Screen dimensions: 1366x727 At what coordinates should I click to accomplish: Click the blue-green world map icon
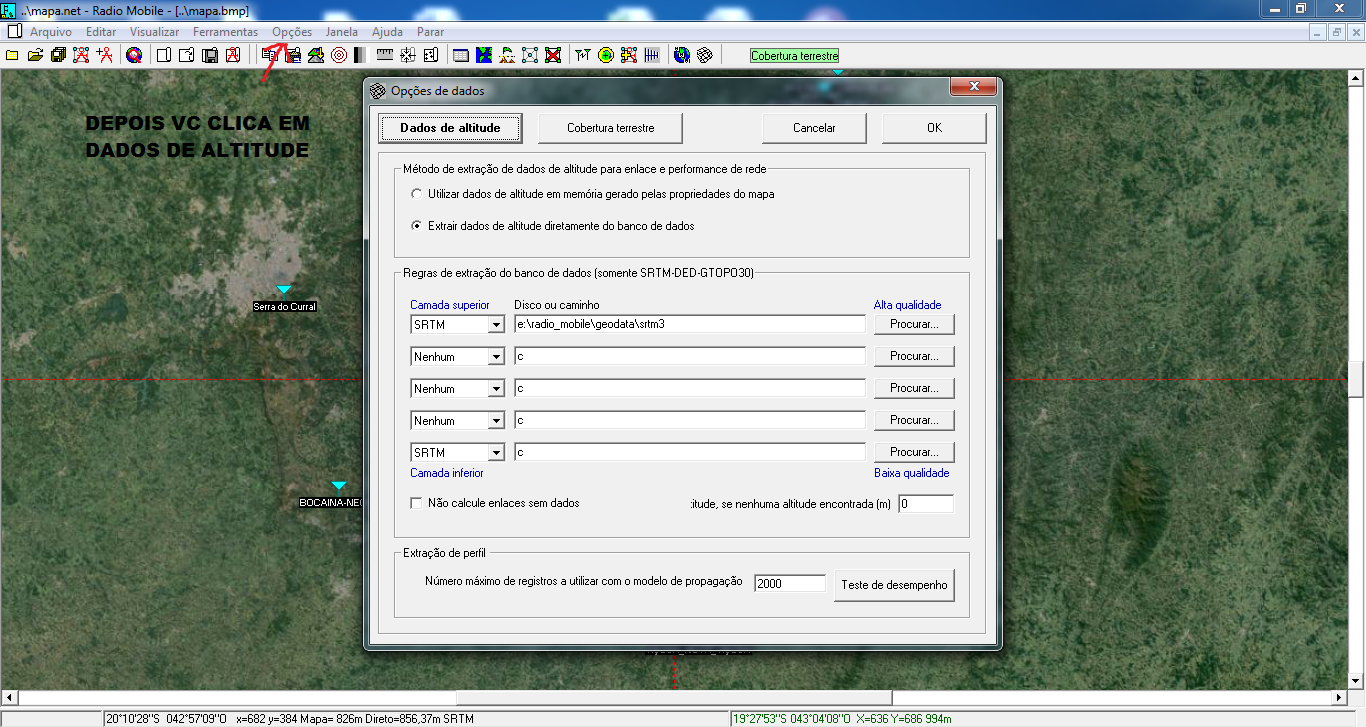click(484, 55)
